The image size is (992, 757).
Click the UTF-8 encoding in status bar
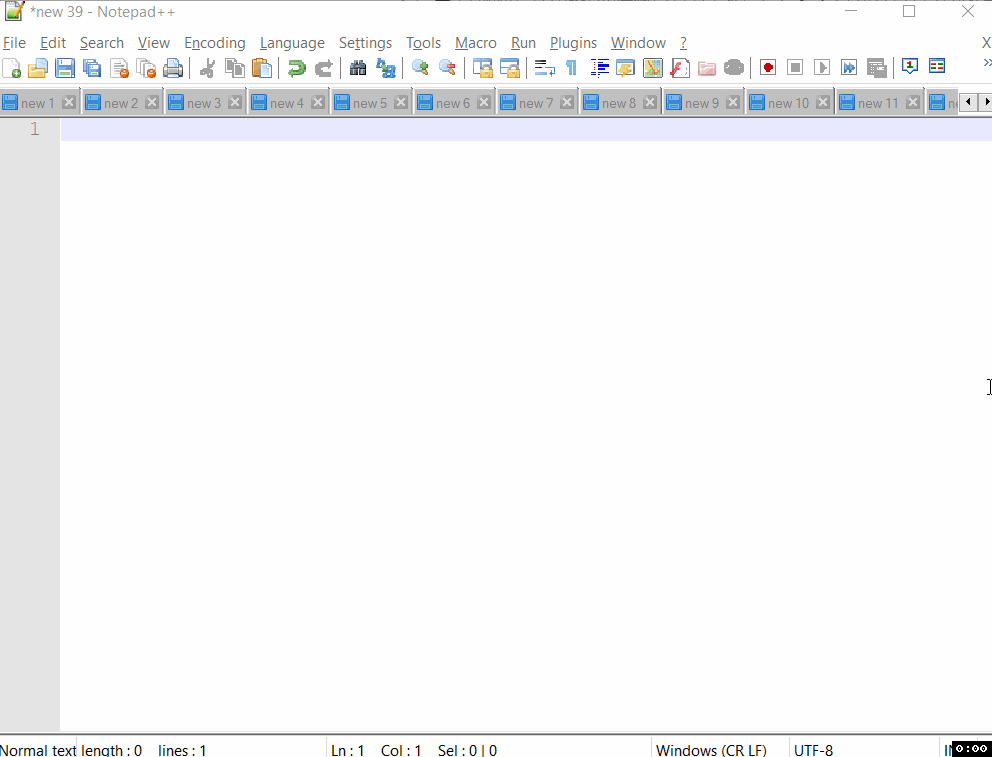[x=812, y=750]
